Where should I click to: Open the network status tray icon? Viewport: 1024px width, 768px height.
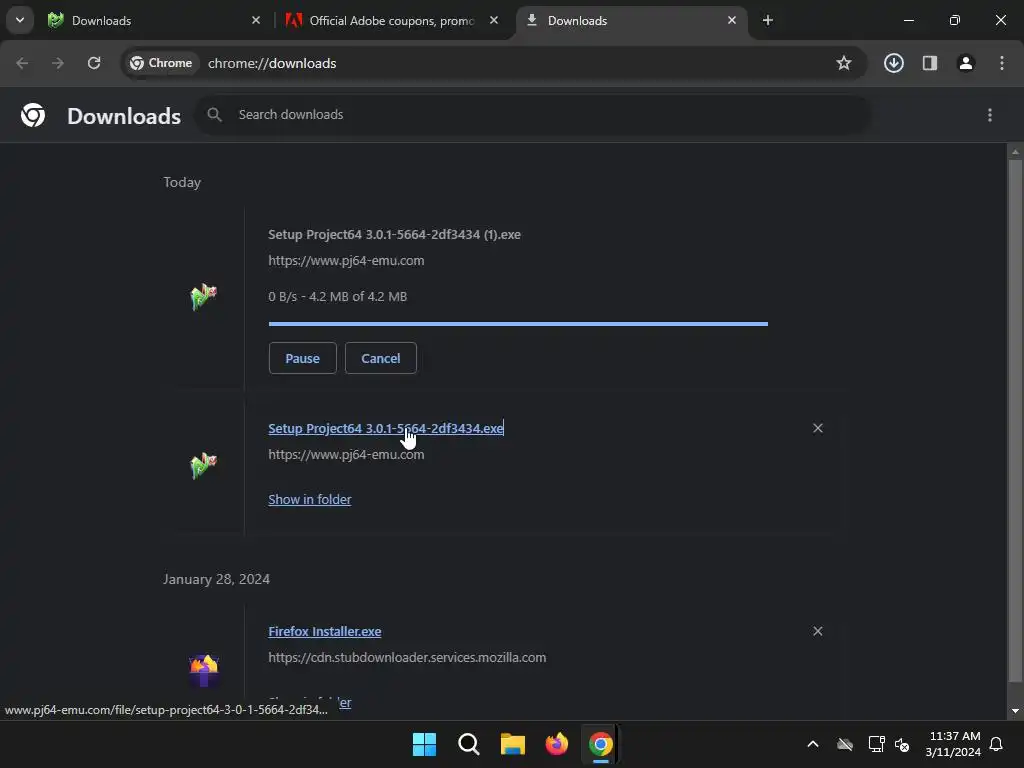pos(876,744)
